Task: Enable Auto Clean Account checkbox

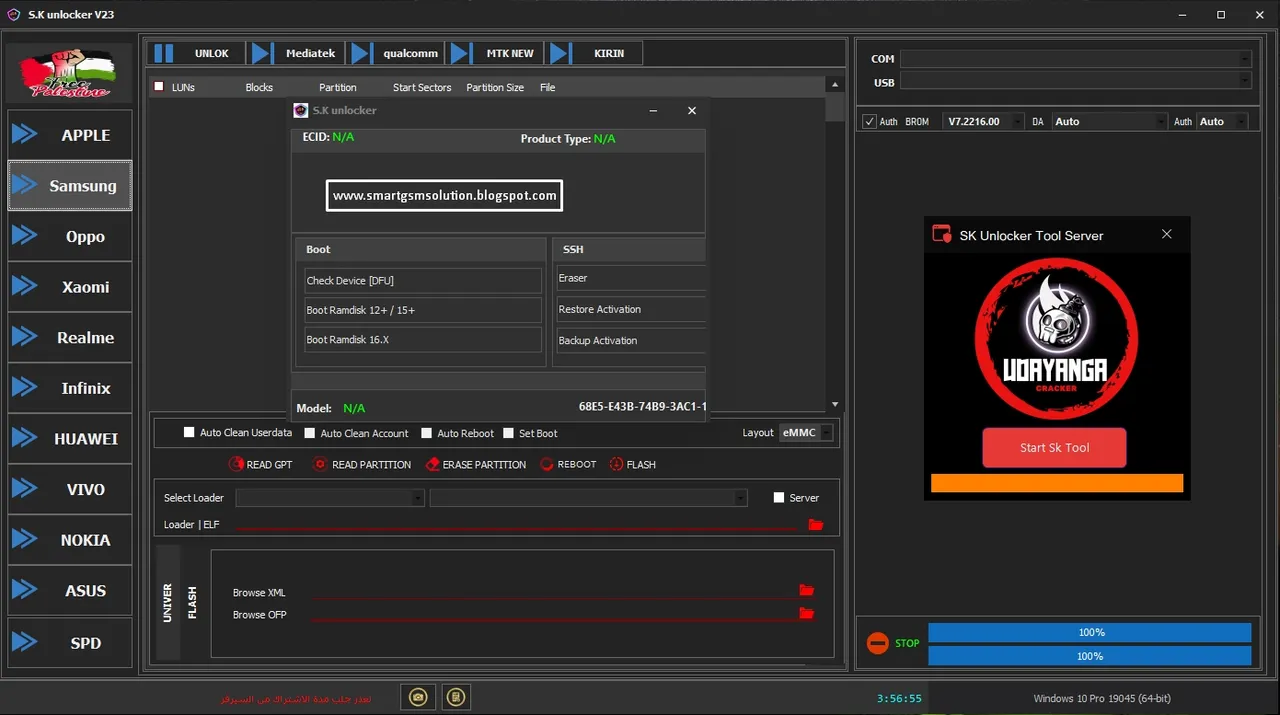Action: [310, 433]
